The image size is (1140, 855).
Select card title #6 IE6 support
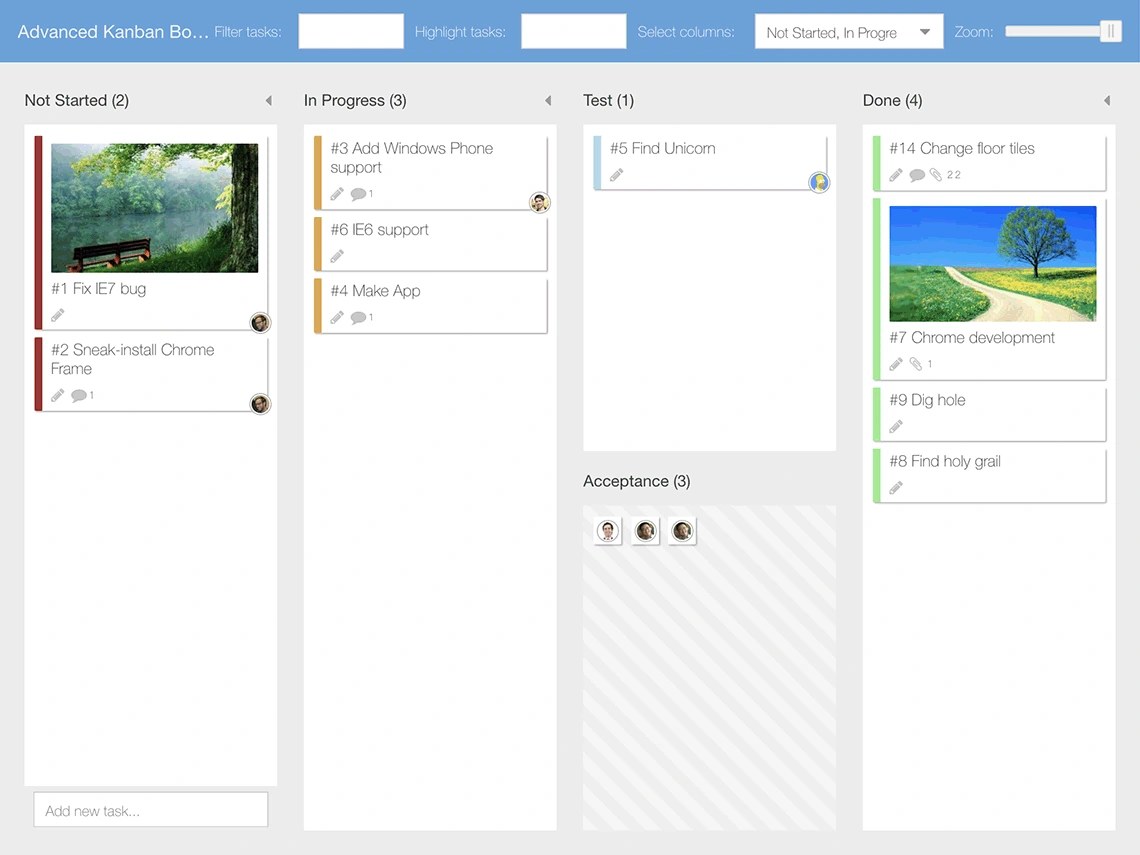(379, 230)
